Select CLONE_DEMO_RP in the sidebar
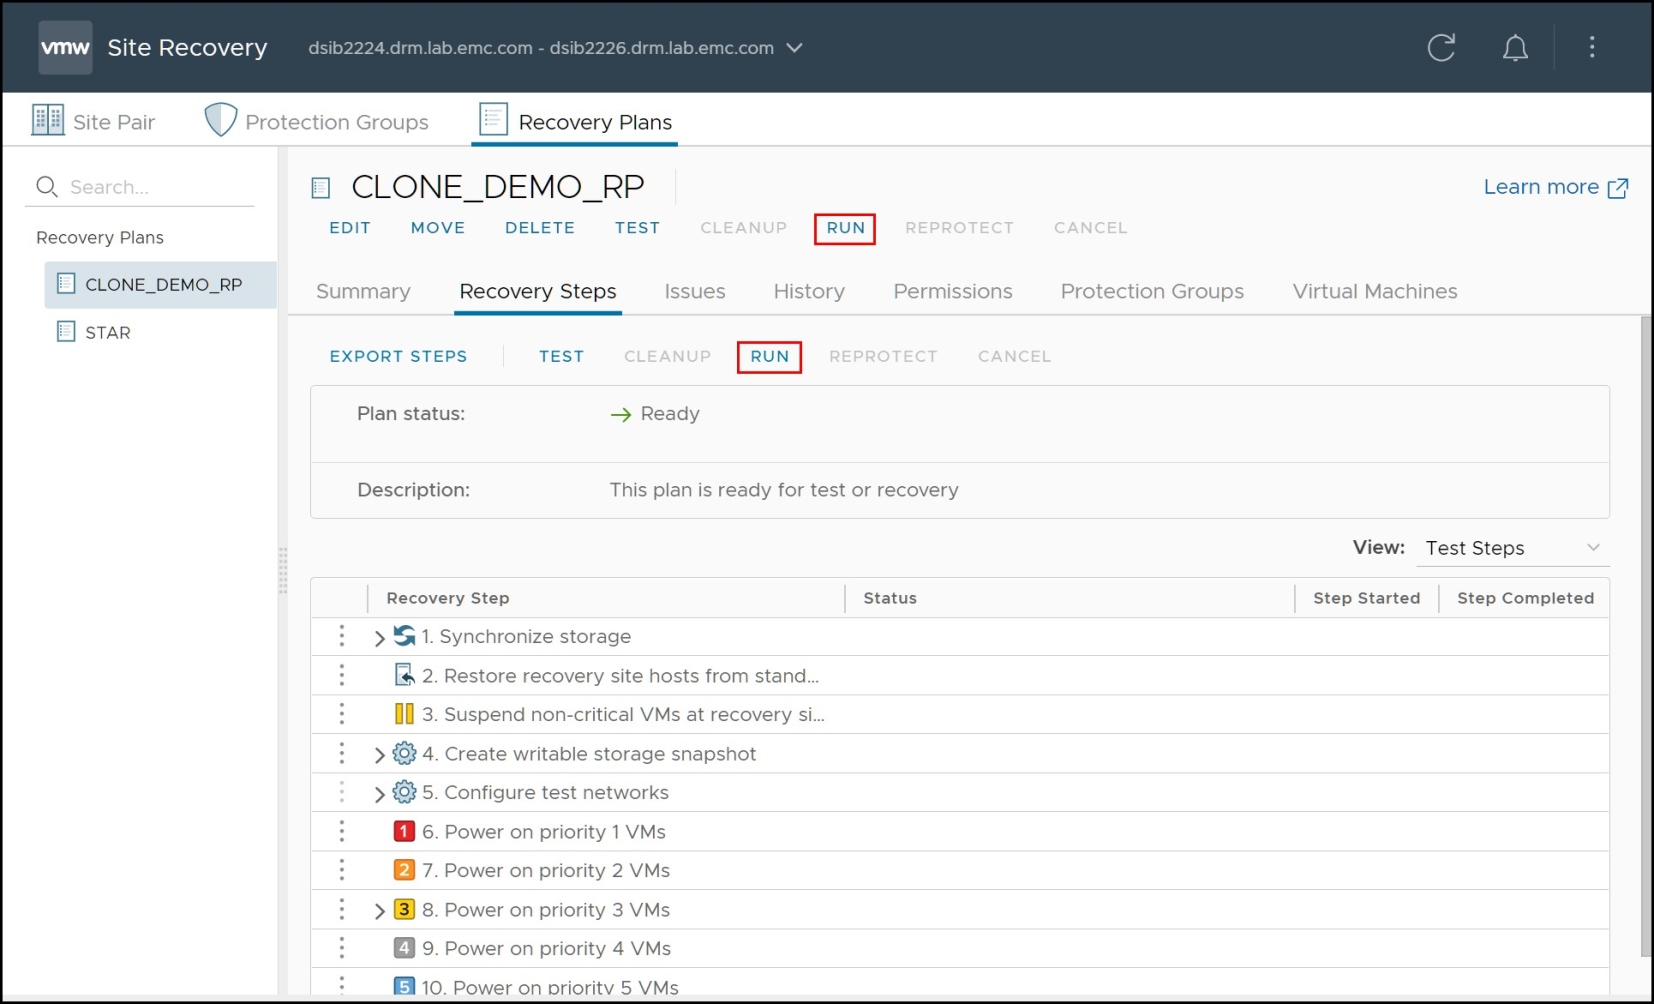Image resolution: width=1654 pixels, height=1004 pixels. 161,284
